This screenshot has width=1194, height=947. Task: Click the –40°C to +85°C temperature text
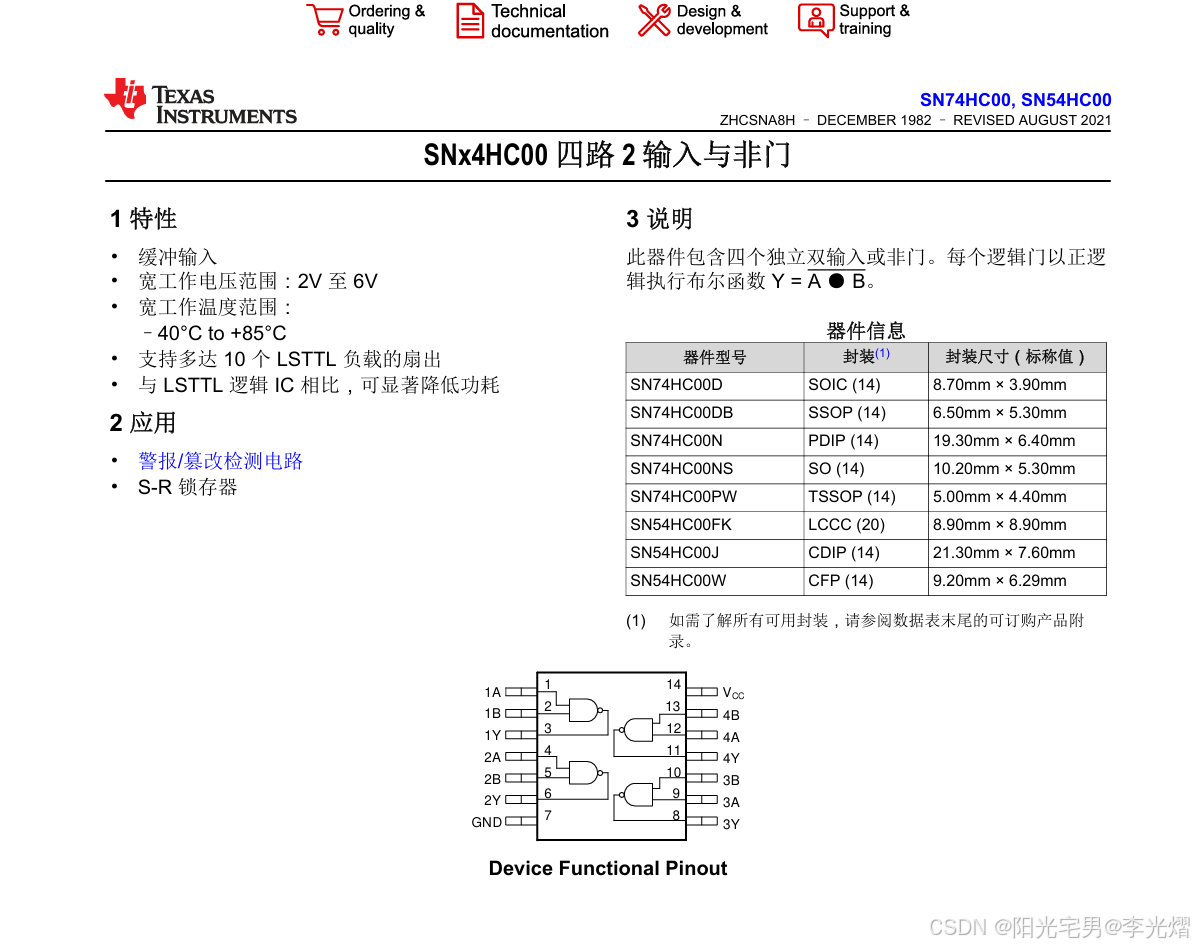point(214,333)
